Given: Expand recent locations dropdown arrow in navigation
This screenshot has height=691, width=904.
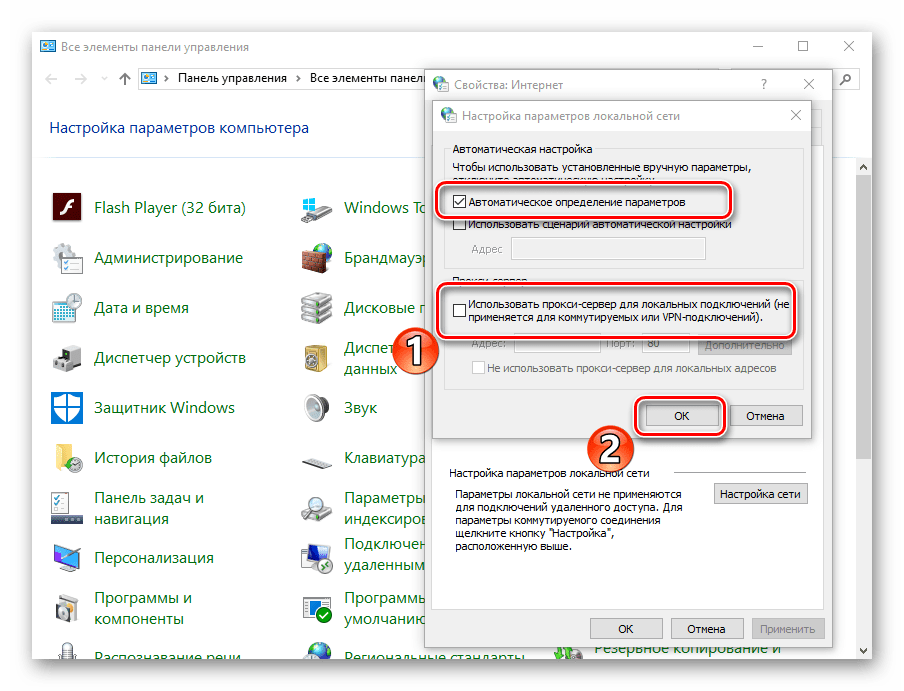Looking at the screenshot, I should tap(104, 79).
